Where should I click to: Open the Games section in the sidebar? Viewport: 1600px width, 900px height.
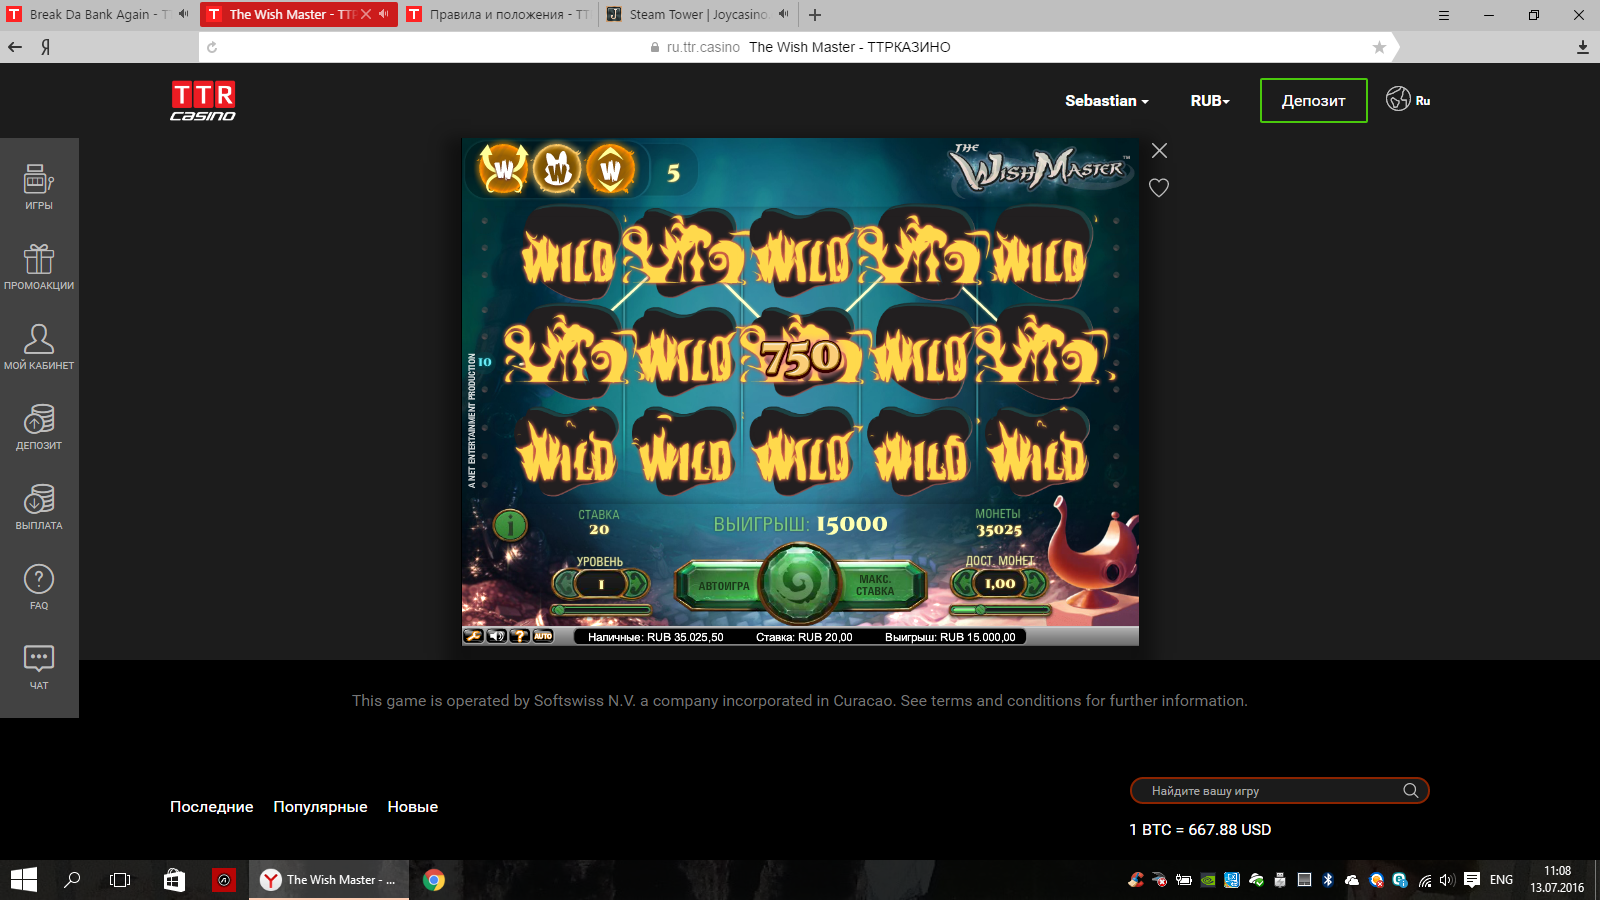(39, 186)
